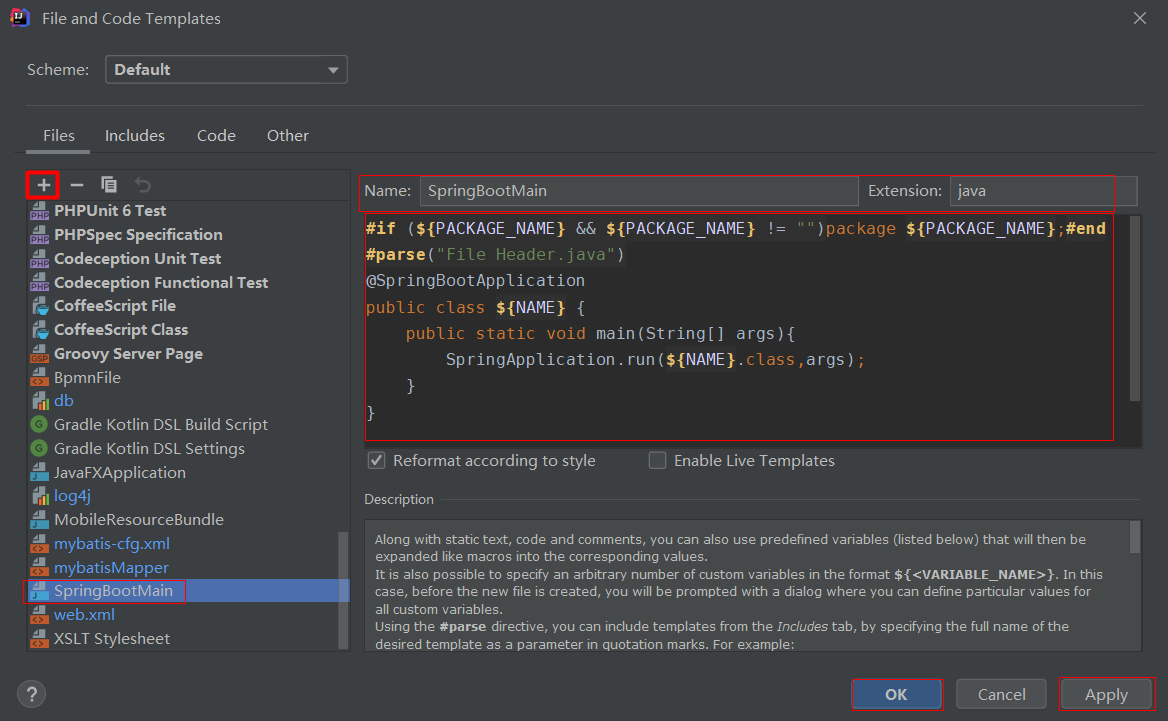Click the Description panel scrollbar
Image resolution: width=1168 pixels, height=721 pixels.
tap(1134, 536)
